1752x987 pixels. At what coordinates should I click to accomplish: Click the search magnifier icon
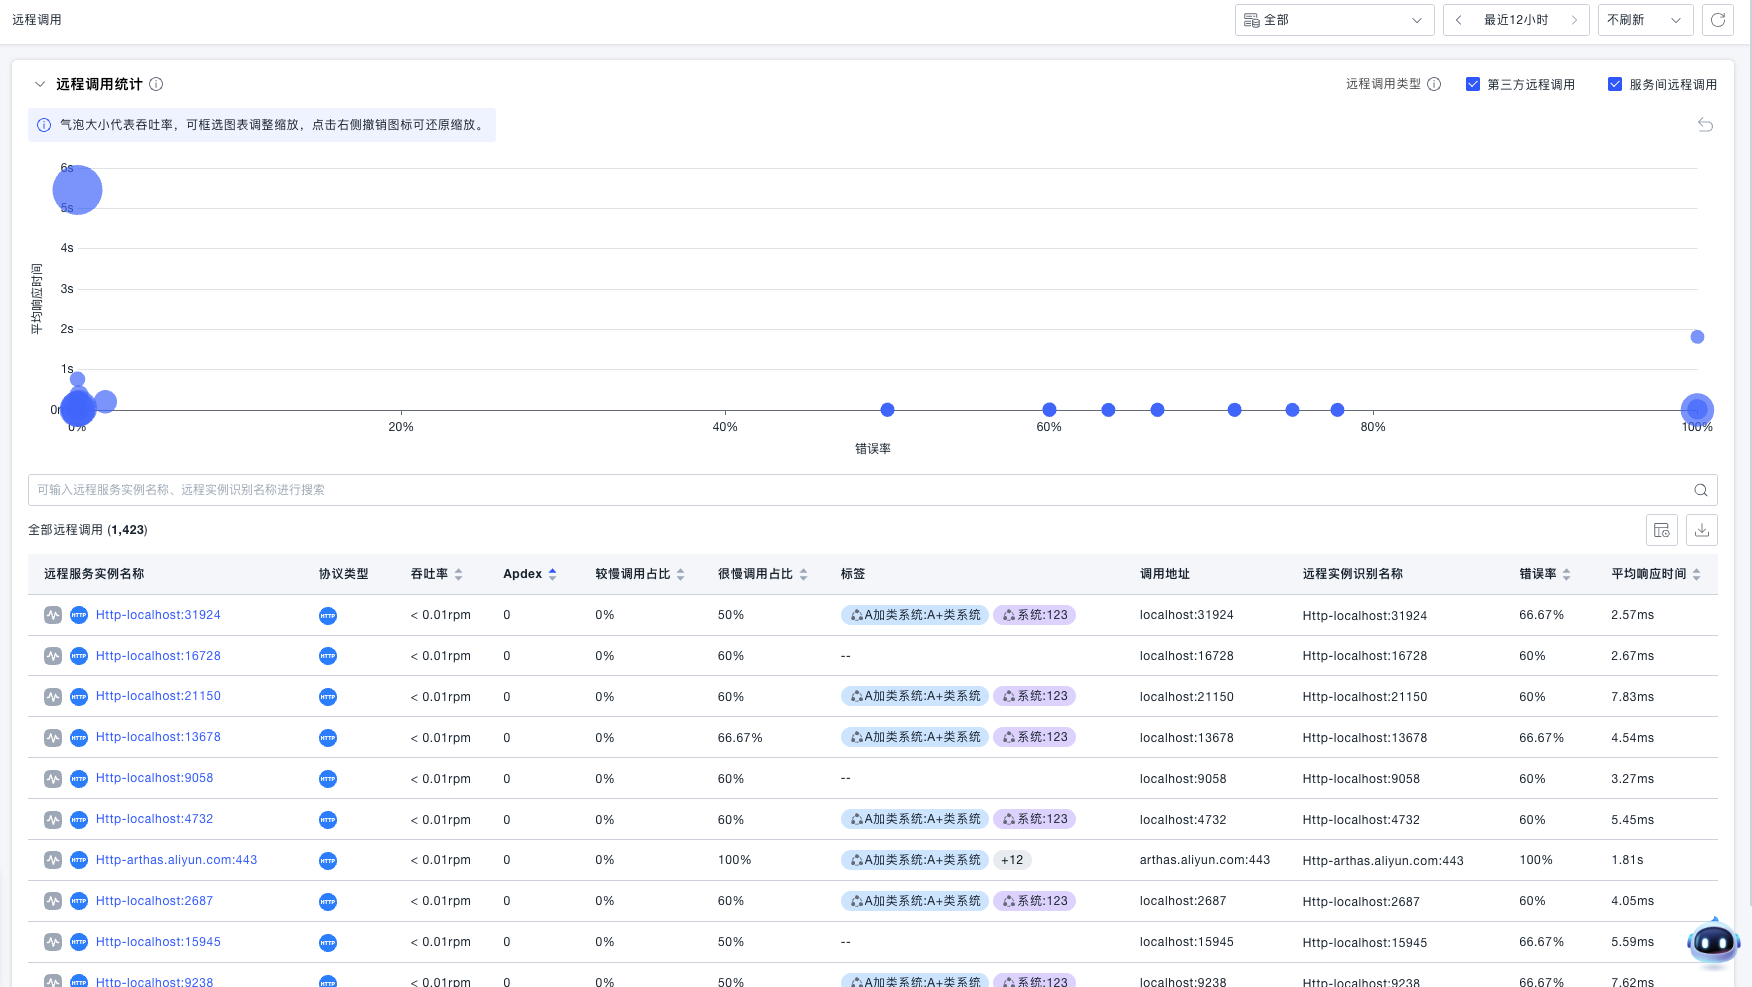[1700, 490]
